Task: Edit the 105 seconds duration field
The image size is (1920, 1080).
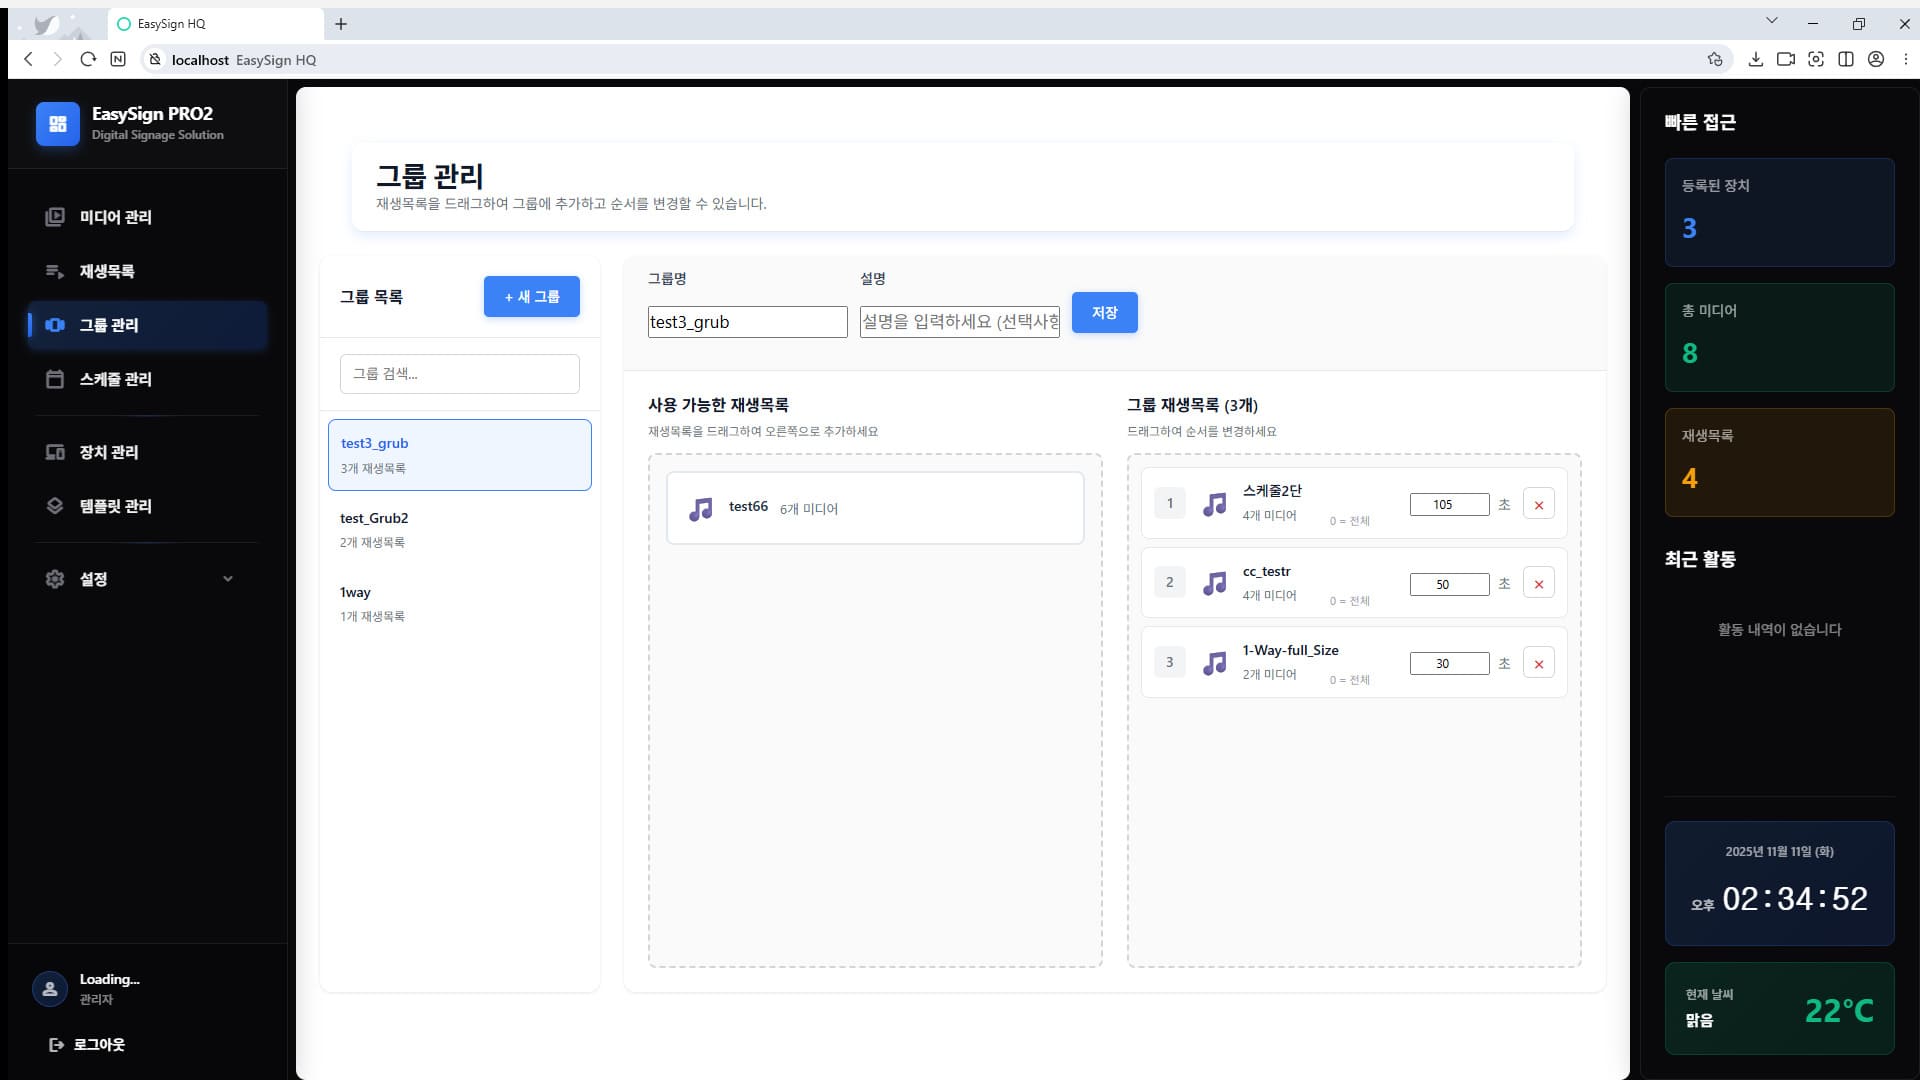Action: (1448, 505)
